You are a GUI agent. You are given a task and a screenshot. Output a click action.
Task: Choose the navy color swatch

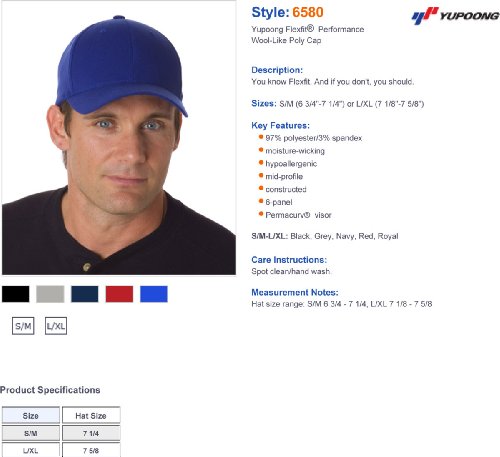tap(85, 294)
